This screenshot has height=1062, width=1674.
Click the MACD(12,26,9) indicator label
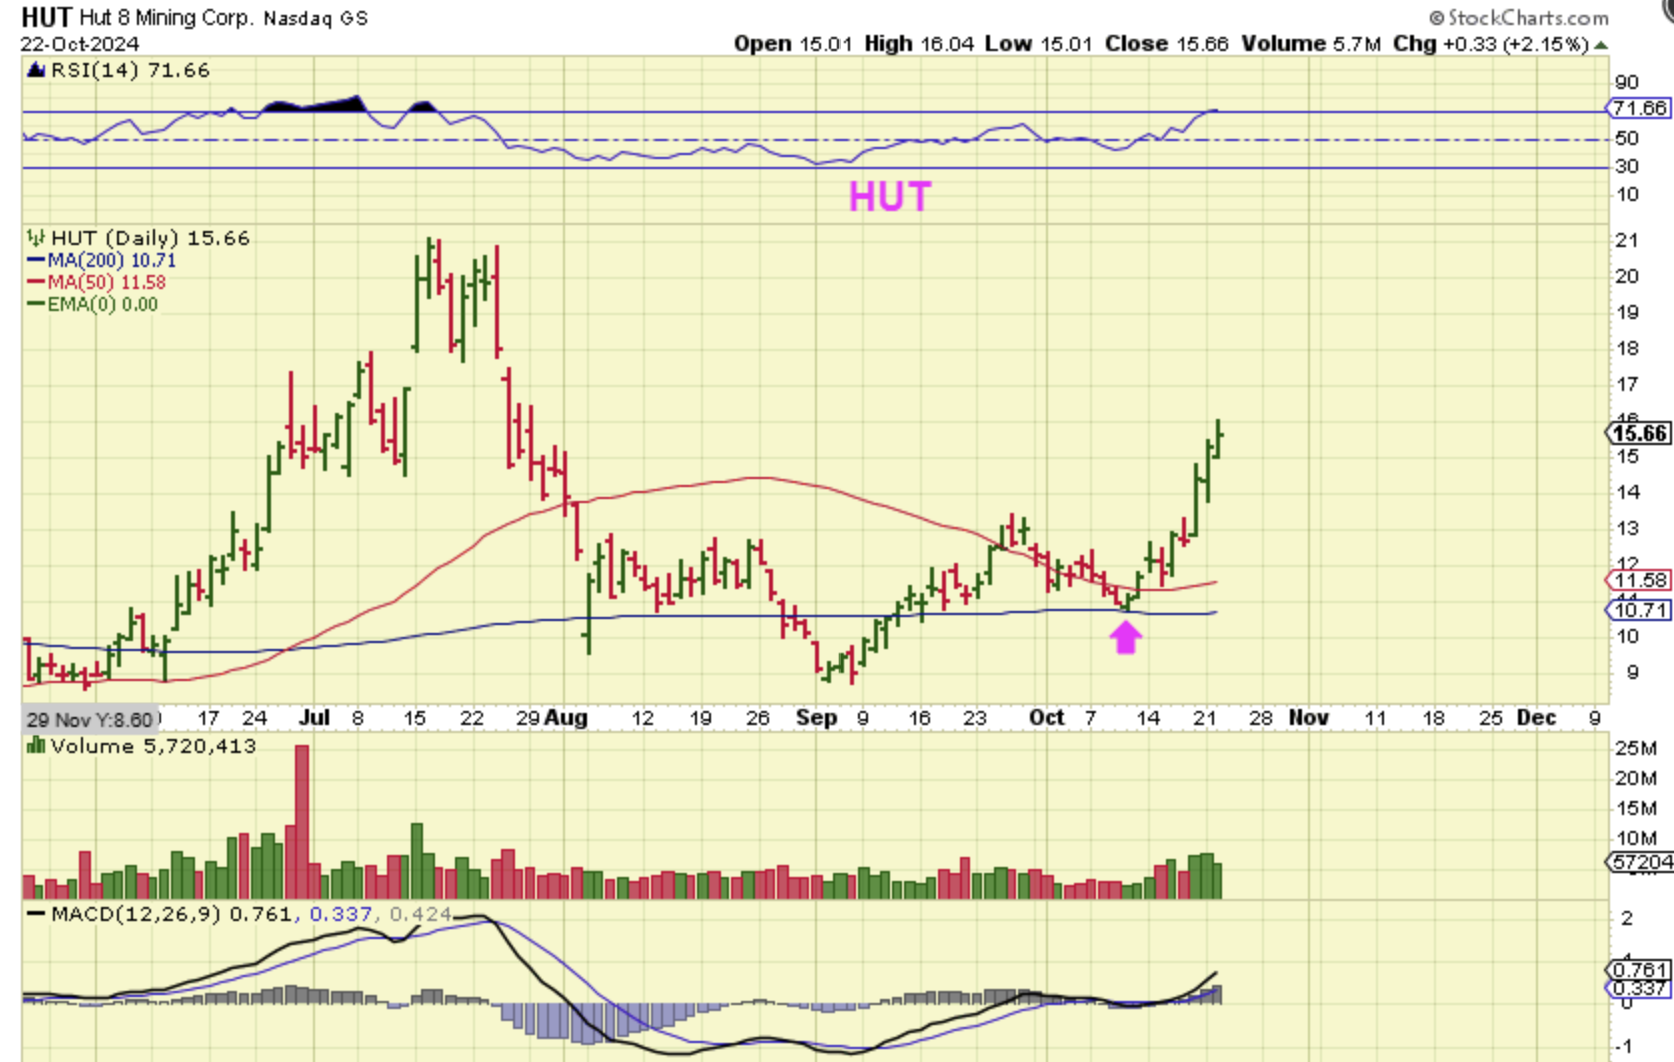136,914
